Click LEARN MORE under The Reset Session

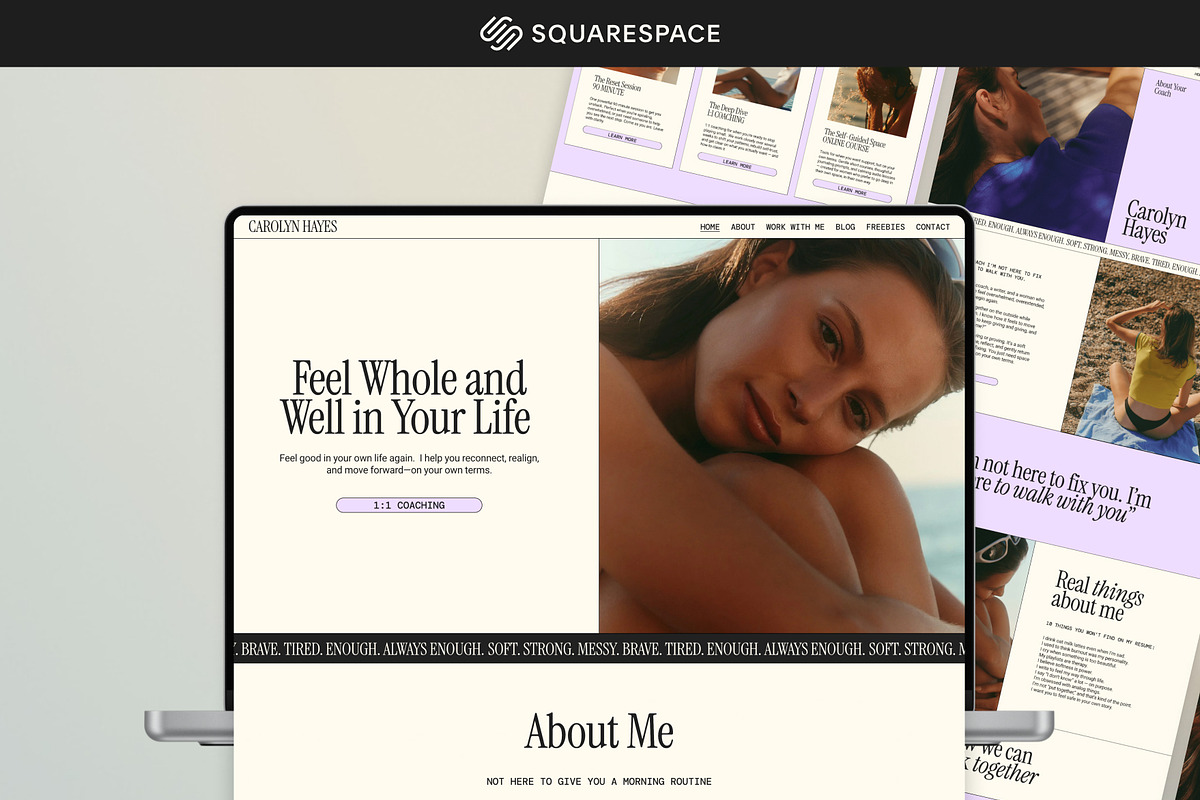622,140
